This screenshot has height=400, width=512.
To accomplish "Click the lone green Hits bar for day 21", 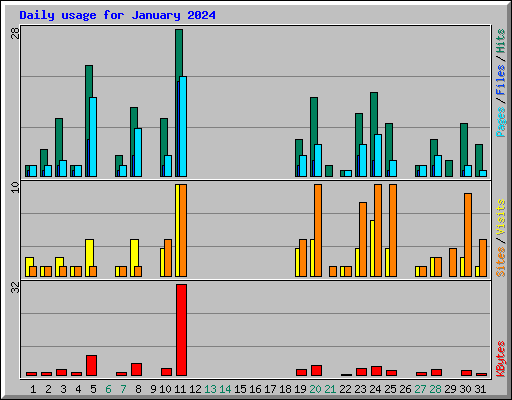I will (329, 171).
